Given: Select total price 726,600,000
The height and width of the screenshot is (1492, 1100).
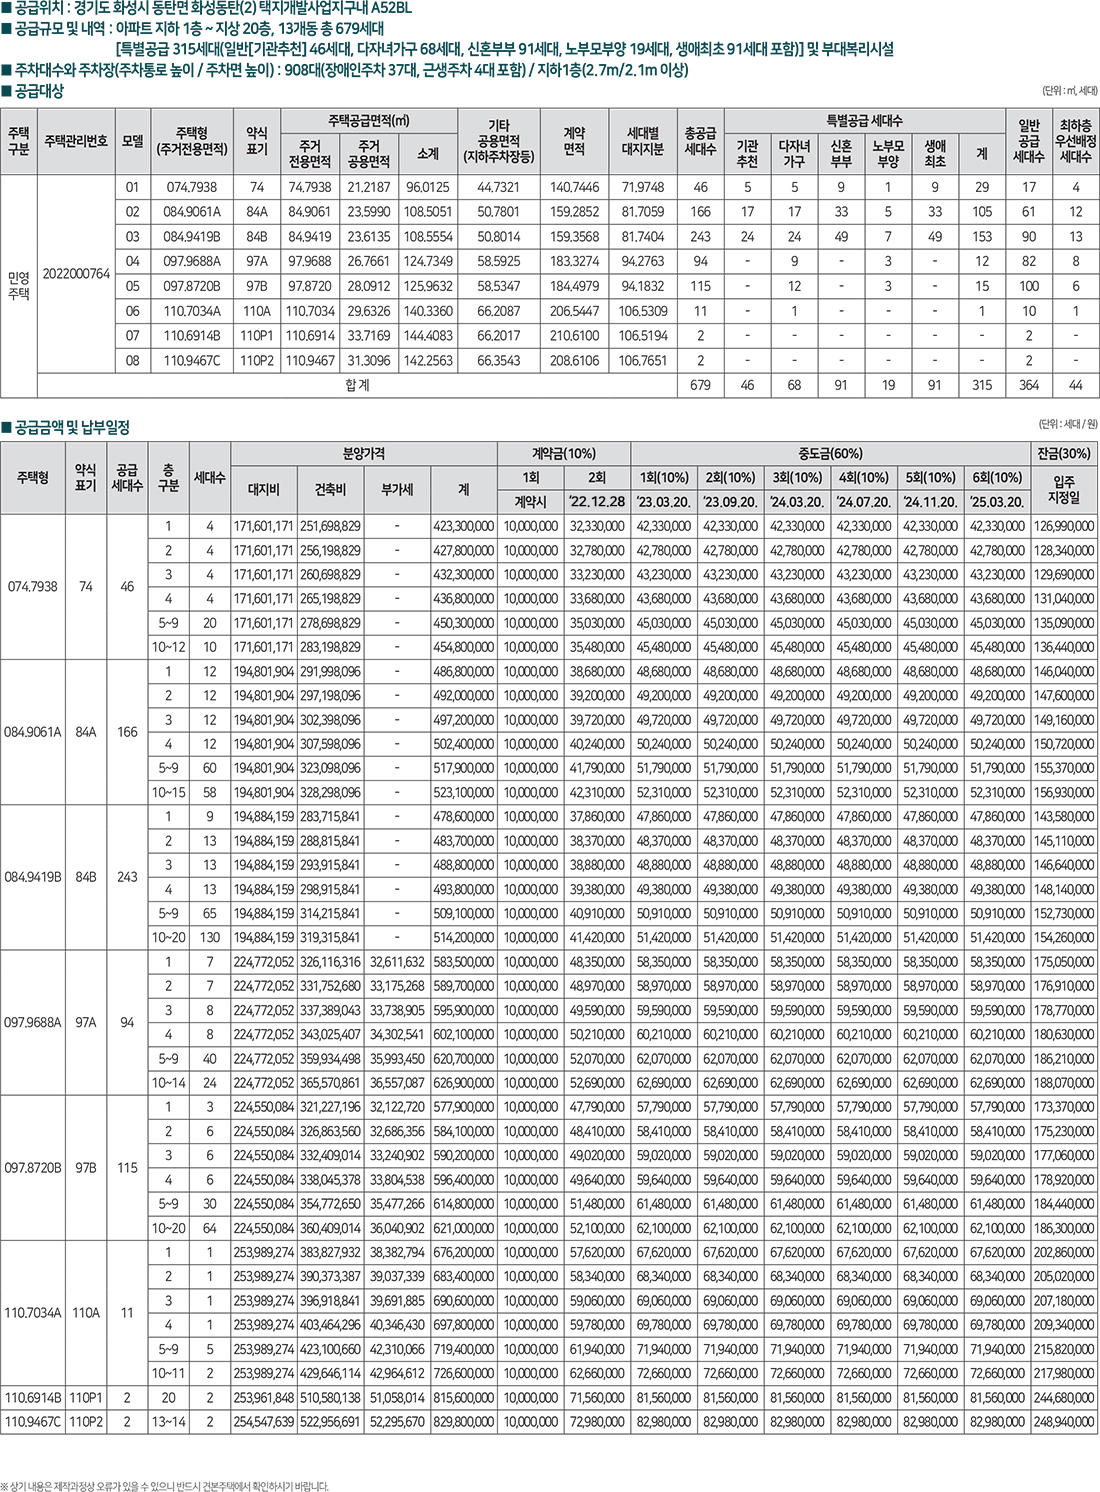Looking at the screenshot, I should click(464, 1374).
